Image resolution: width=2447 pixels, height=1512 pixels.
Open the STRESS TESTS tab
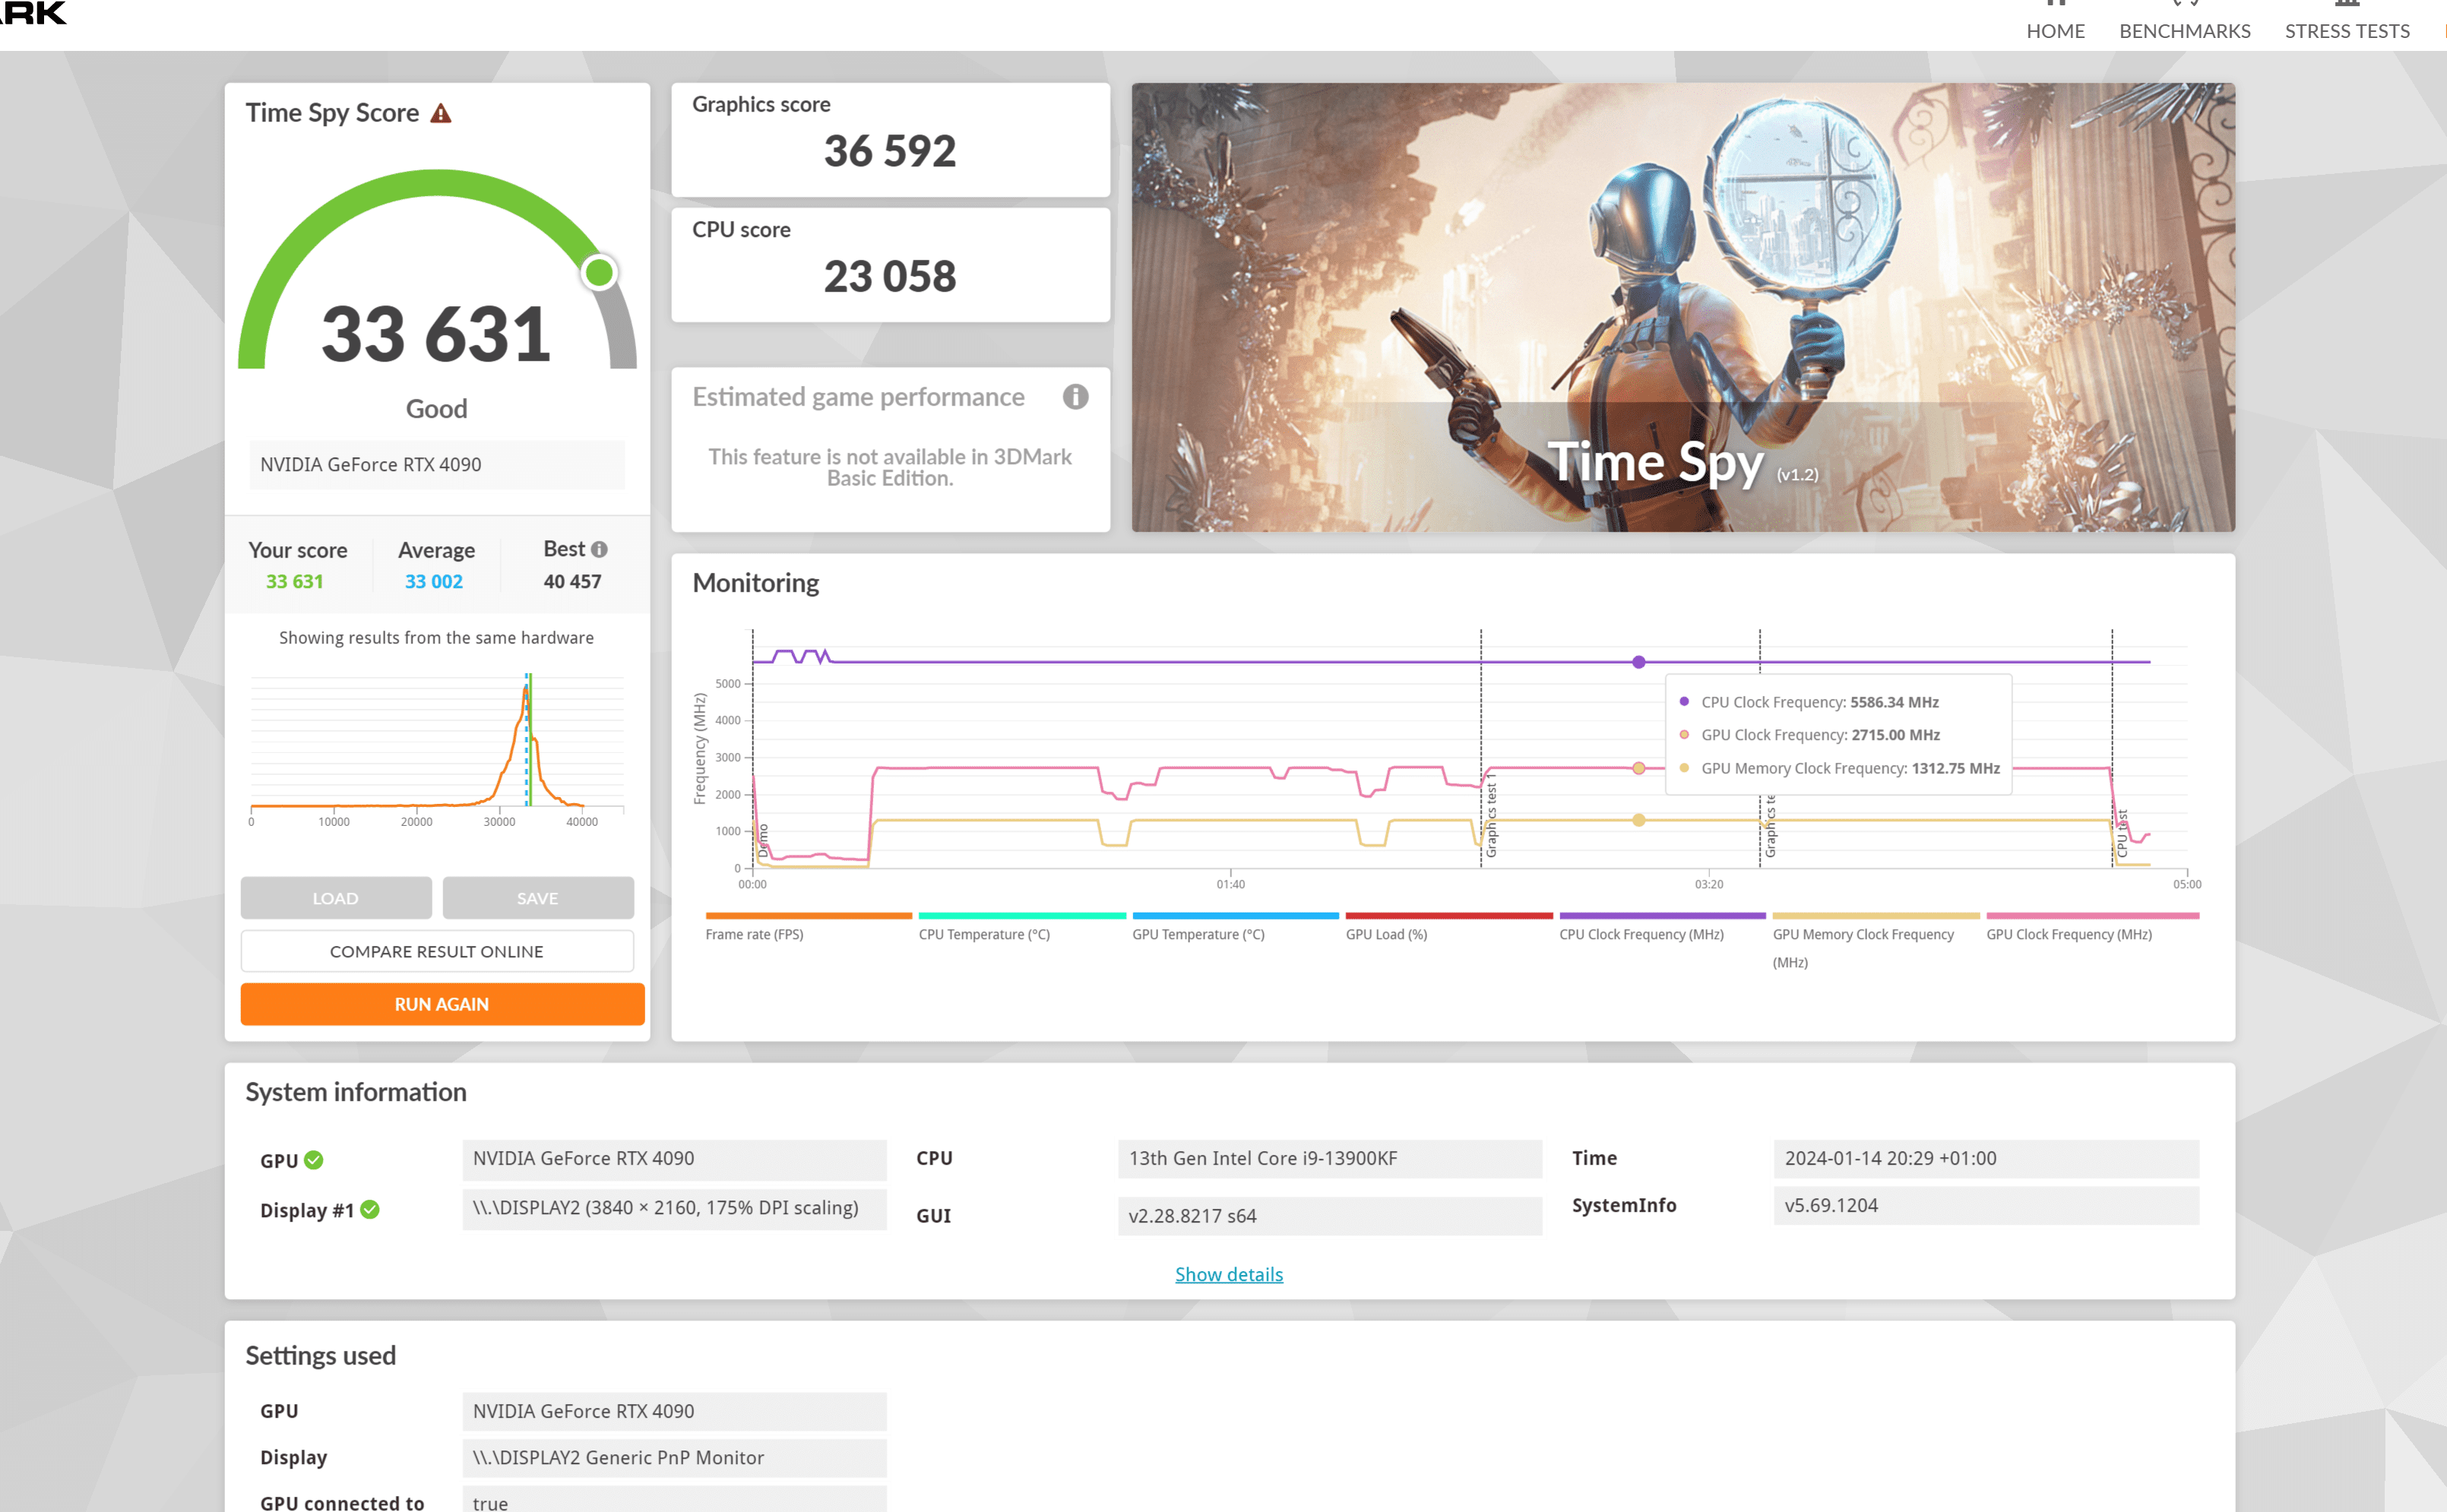2347,30
